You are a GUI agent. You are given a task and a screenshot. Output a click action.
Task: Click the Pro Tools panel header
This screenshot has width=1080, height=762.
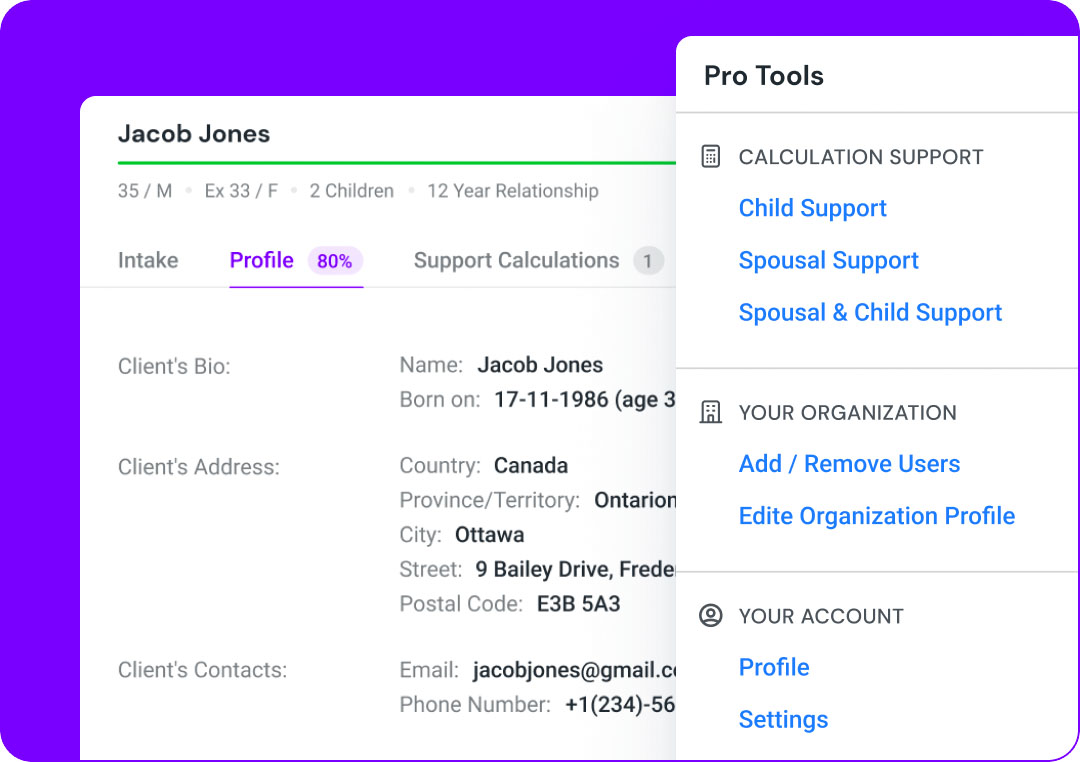coord(764,76)
